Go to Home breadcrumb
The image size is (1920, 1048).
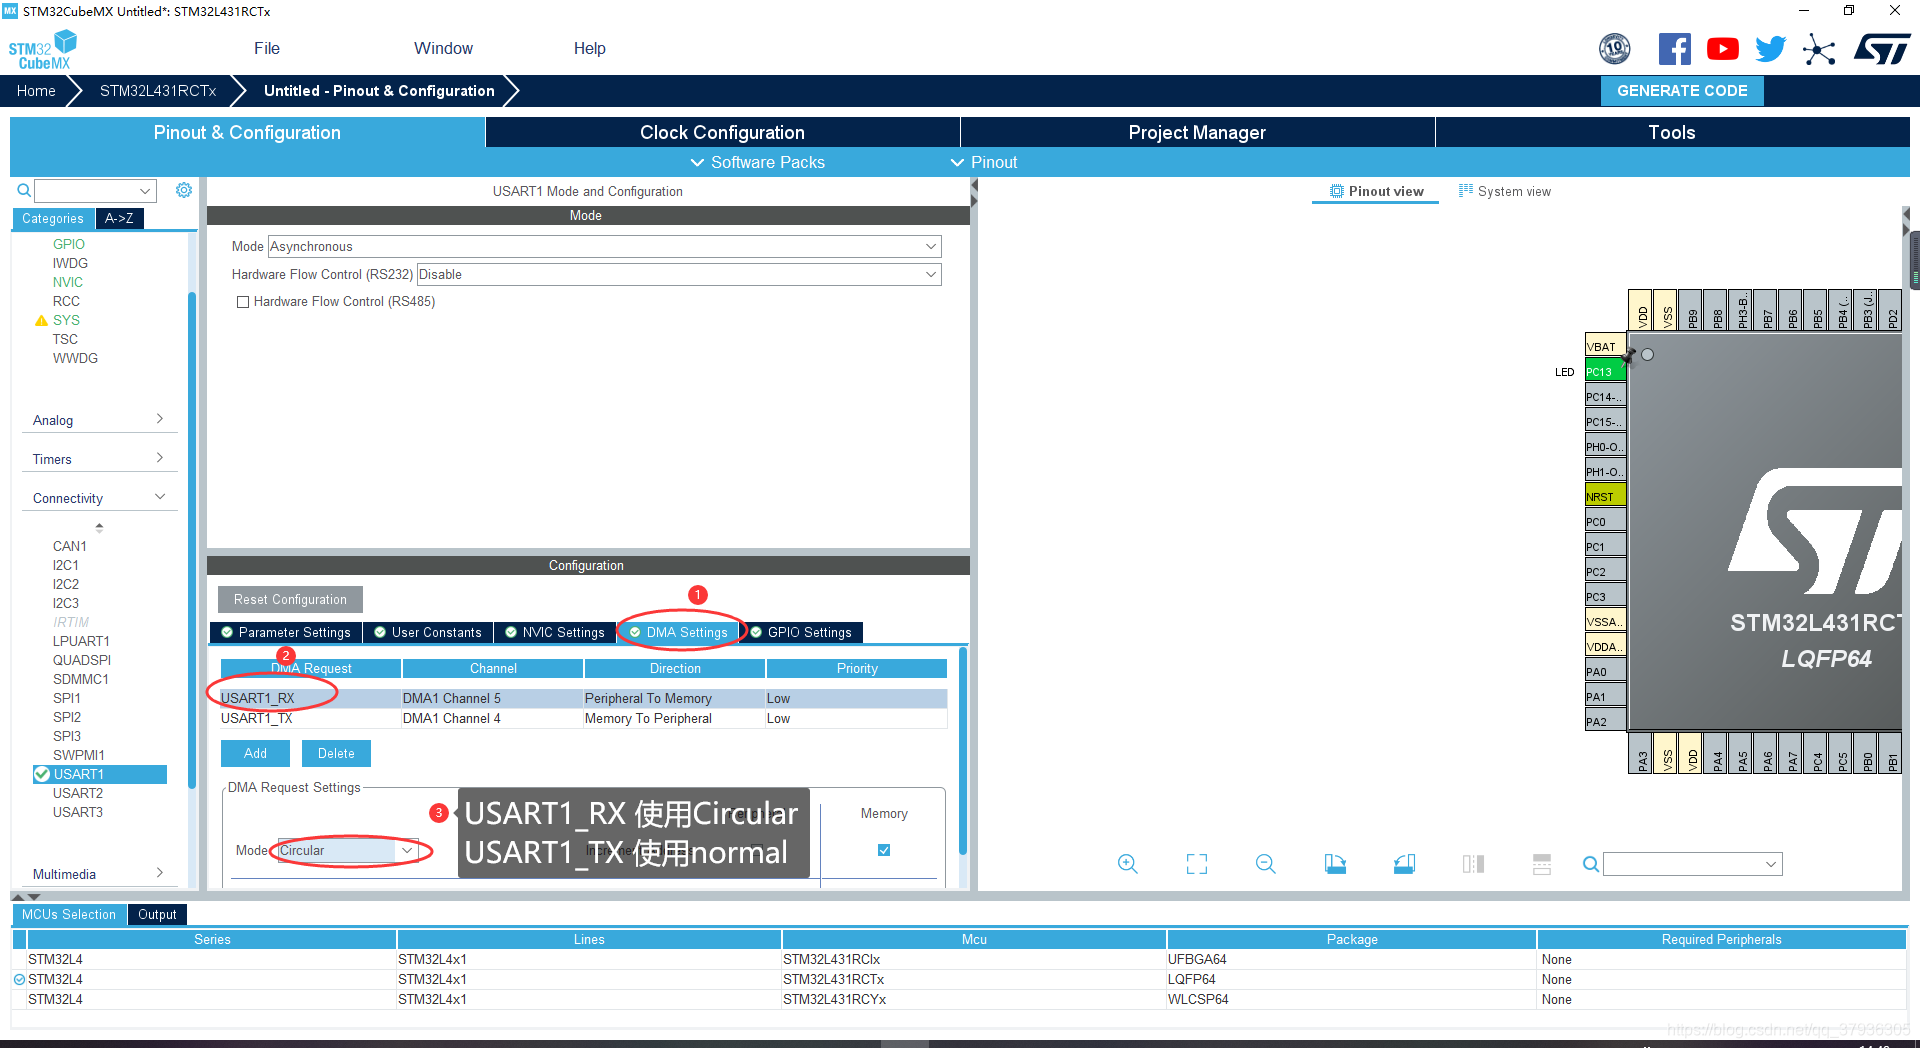click(36, 91)
